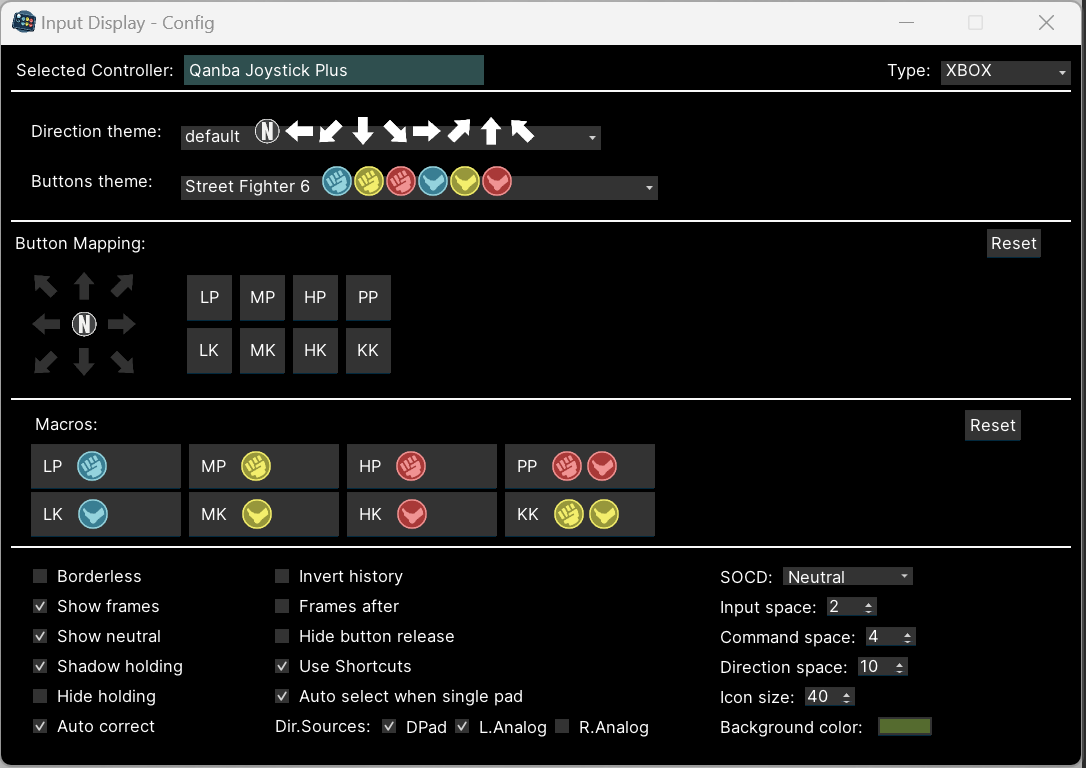Click the Input space stepper arrows
The height and width of the screenshot is (768, 1086).
[x=869, y=607]
